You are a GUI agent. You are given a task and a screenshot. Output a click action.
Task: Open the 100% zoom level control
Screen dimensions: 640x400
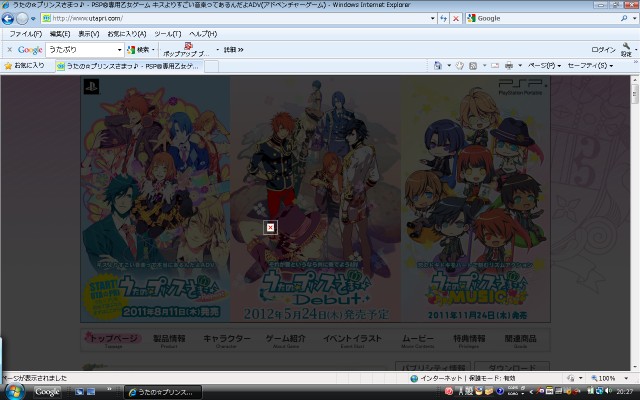pos(610,378)
